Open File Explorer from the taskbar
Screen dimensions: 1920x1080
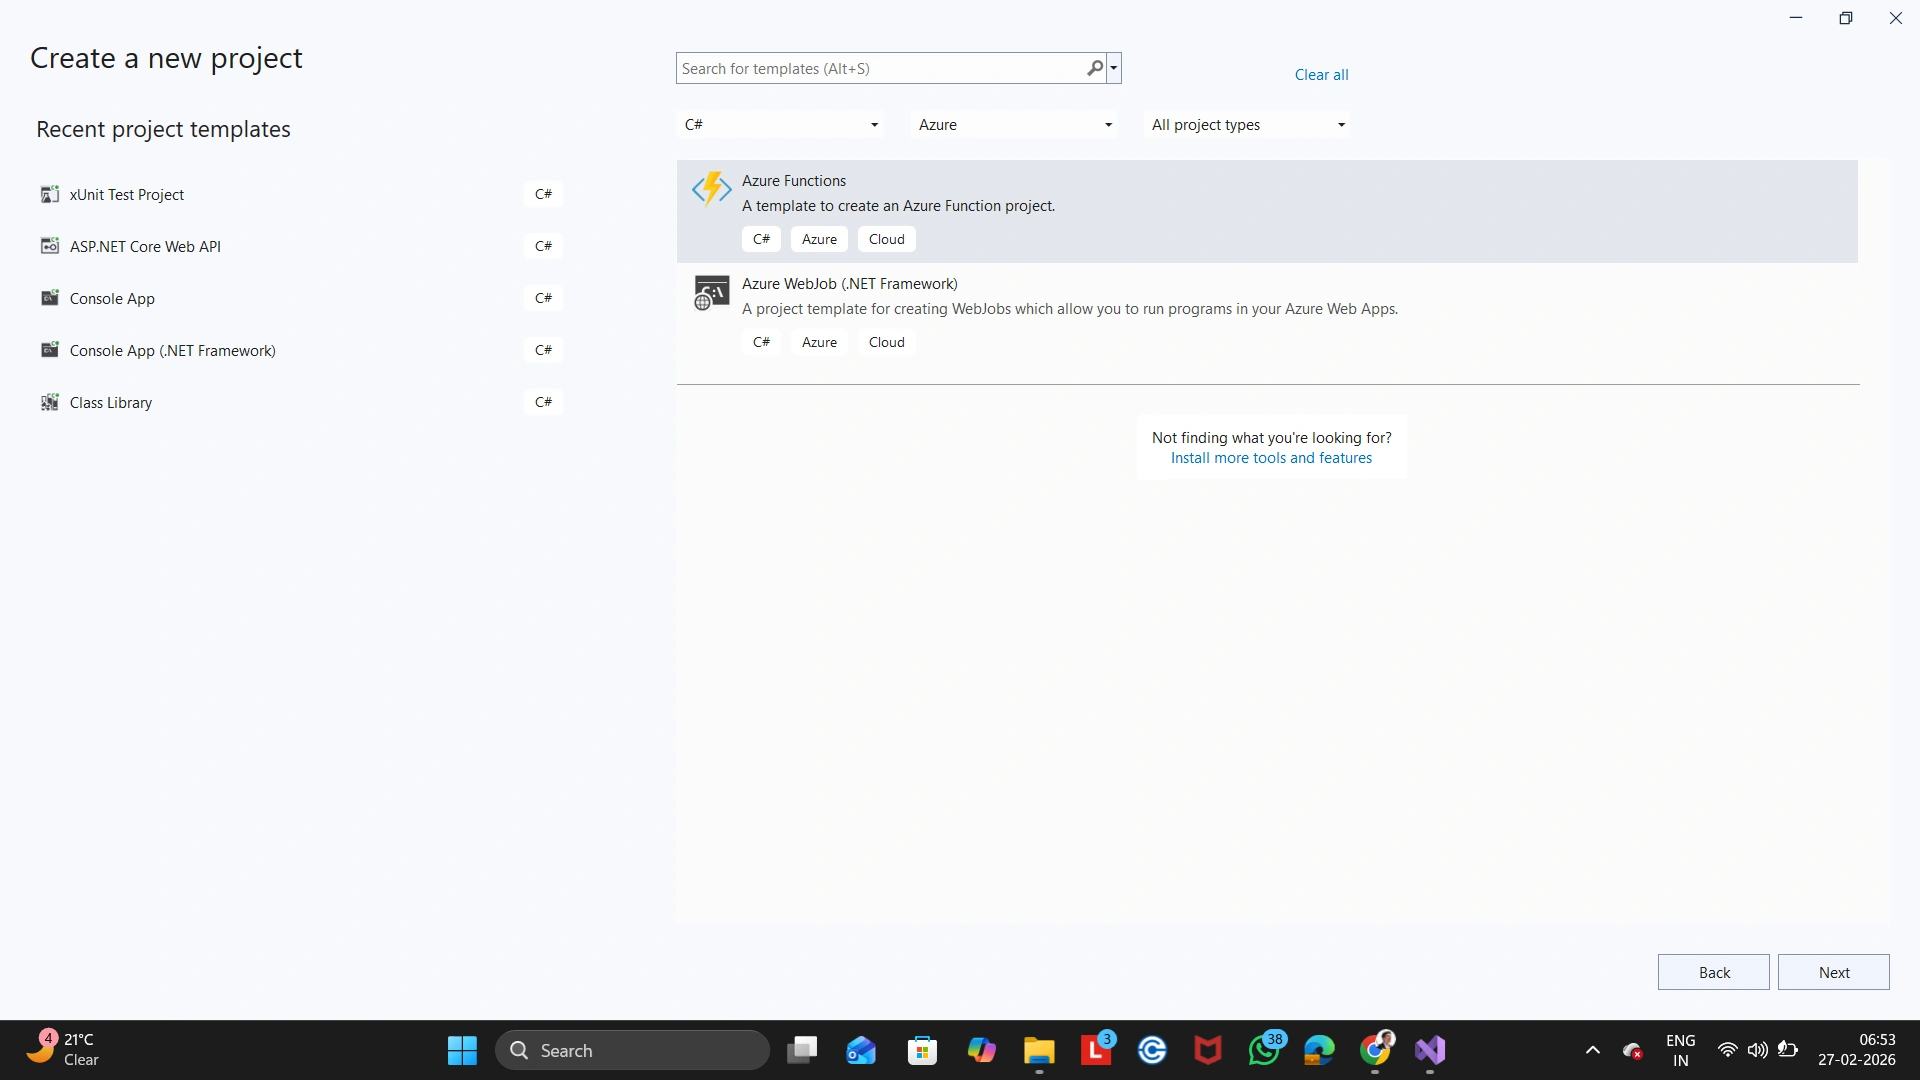(x=1039, y=1050)
